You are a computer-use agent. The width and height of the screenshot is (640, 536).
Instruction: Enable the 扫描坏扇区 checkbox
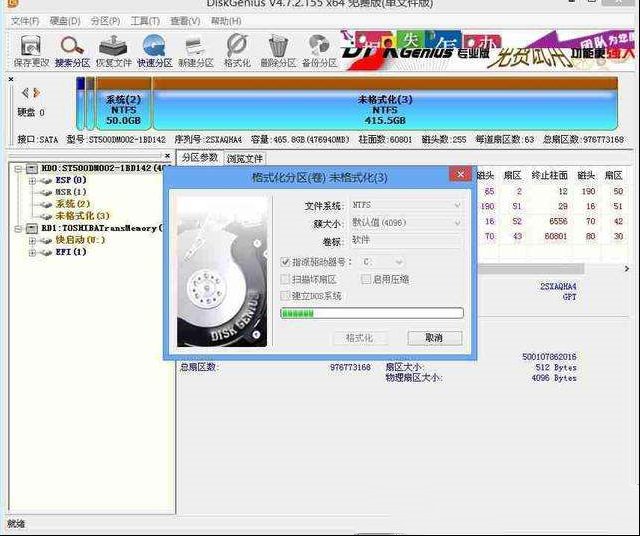(x=285, y=279)
